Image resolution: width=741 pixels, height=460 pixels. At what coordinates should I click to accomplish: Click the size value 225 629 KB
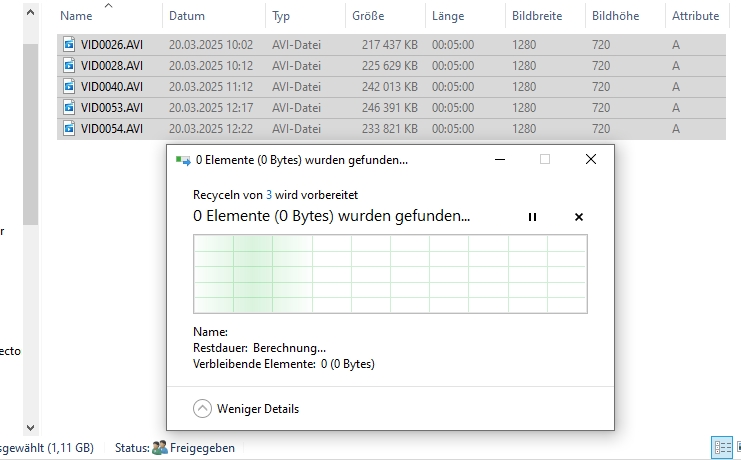coord(390,65)
